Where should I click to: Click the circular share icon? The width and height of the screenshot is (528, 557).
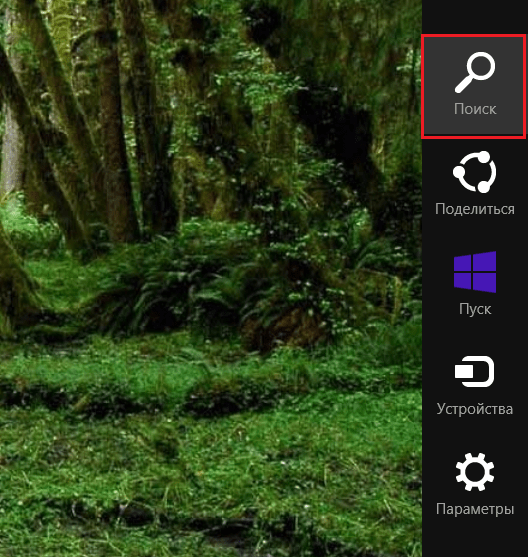coord(475,172)
